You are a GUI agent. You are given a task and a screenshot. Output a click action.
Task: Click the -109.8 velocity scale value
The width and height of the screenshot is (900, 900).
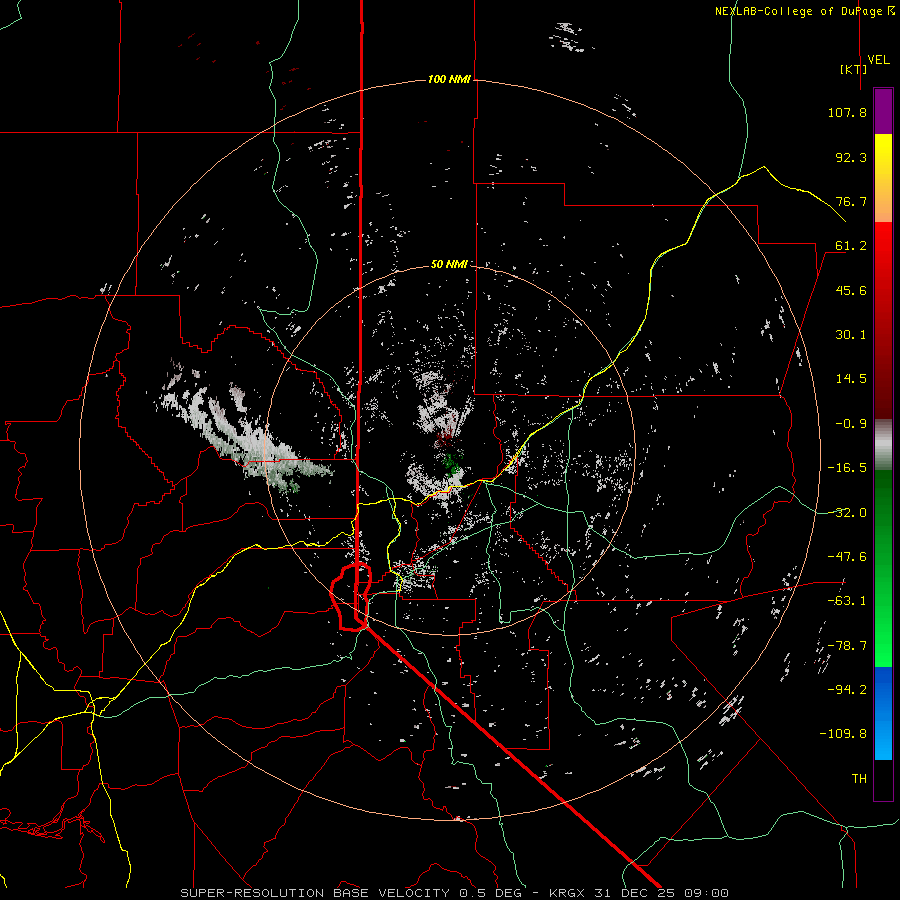pos(844,734)
